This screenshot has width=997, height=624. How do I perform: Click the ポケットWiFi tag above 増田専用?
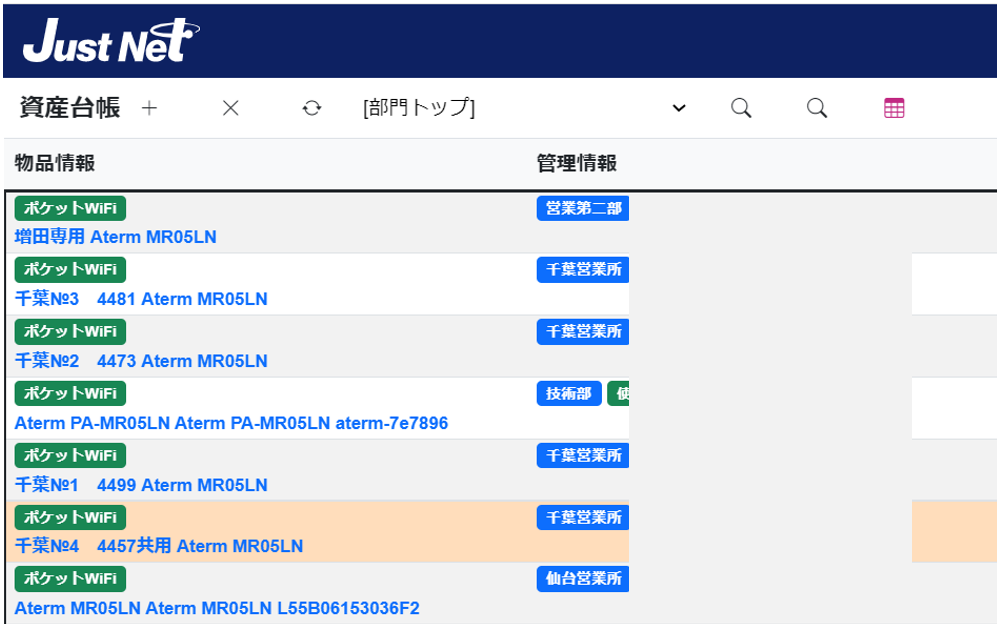coord(71,208)
